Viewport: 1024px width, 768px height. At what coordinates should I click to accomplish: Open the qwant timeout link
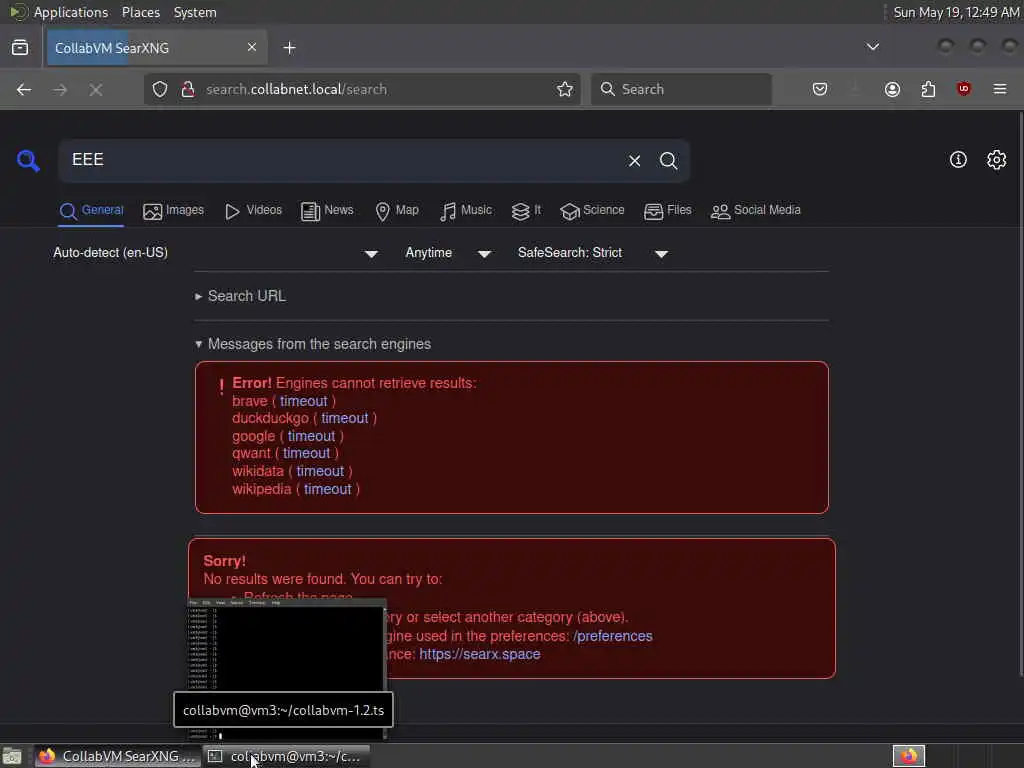coord(306,453)
